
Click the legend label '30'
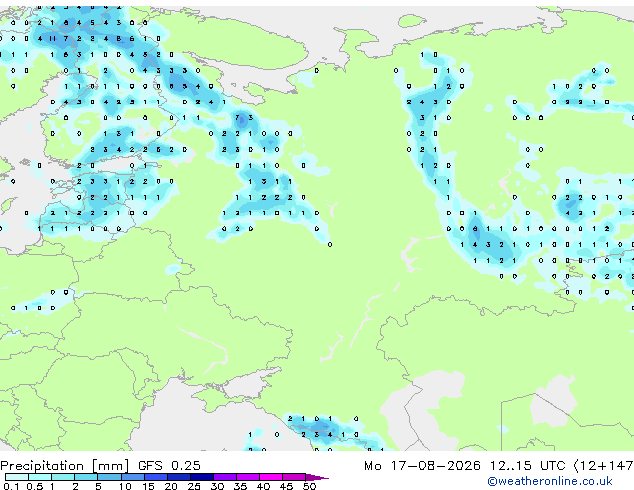pyautogui.click(x=217, y=486)
